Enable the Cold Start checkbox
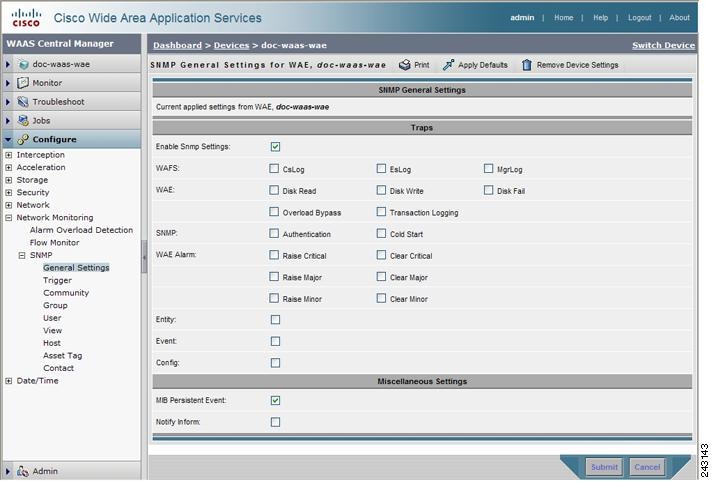This screenshot has height=481, width=712. (381, 233)
